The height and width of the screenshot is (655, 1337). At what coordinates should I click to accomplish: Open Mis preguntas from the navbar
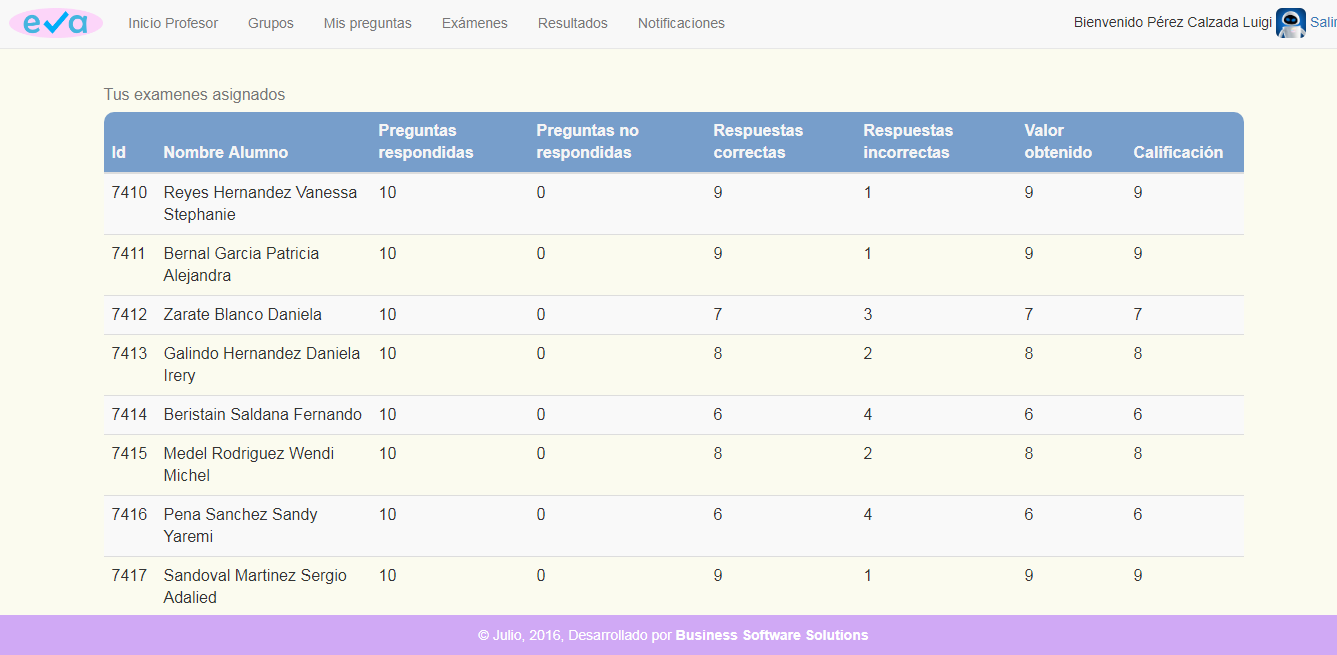coord(367,22)
